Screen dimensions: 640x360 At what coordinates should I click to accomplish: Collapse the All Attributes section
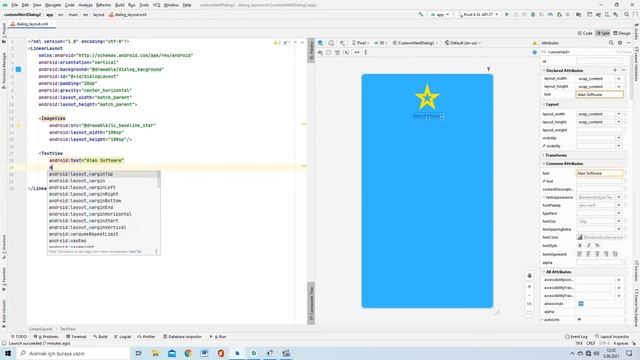[x=544, y=272]
